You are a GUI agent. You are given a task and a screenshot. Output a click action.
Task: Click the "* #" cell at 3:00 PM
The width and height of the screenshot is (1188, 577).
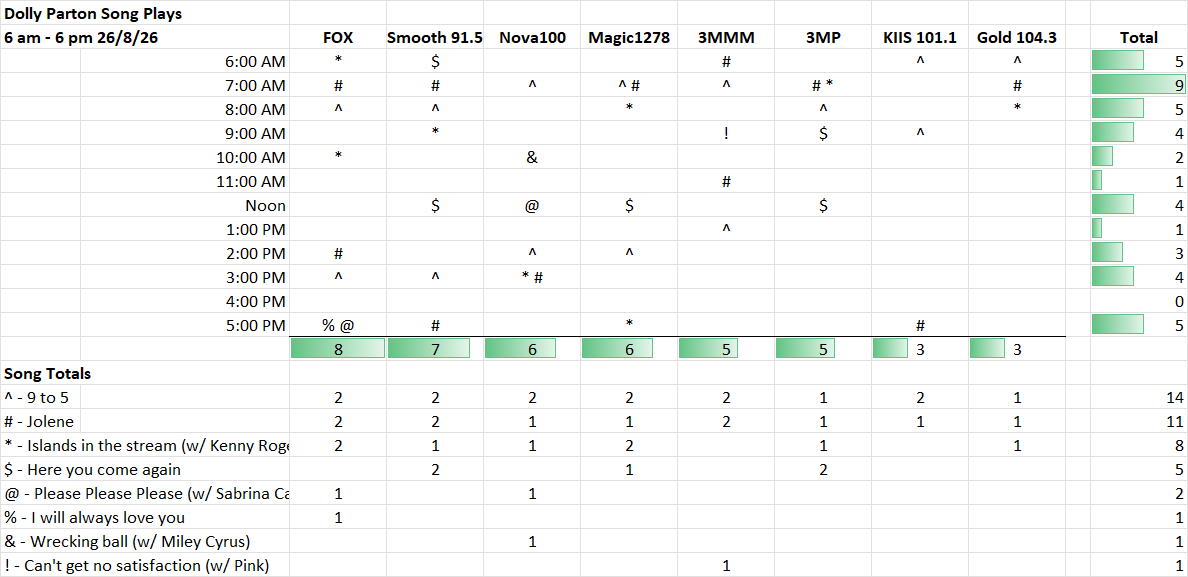pyautogui.click(x=532, y=278)
